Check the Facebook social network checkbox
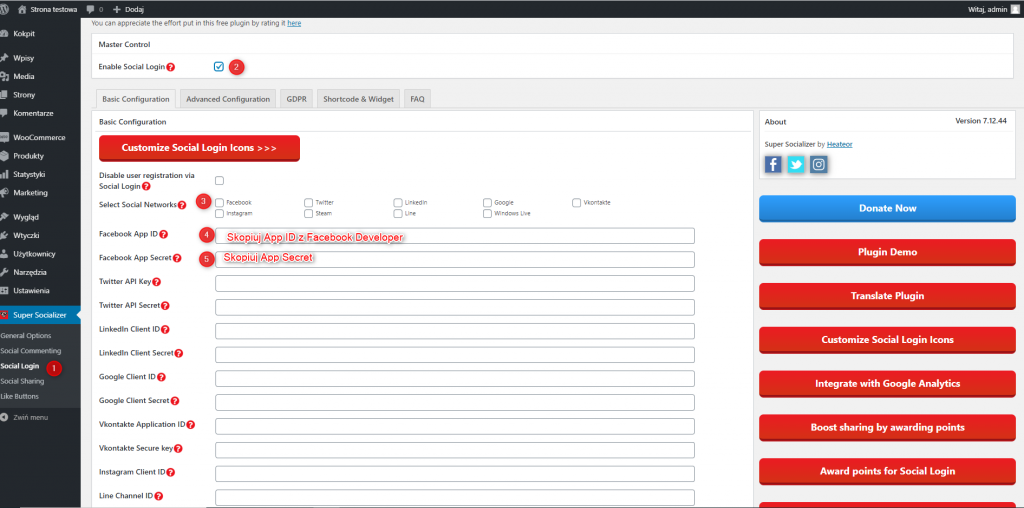Screen dimensions: 1024x508 pos(220,202)
